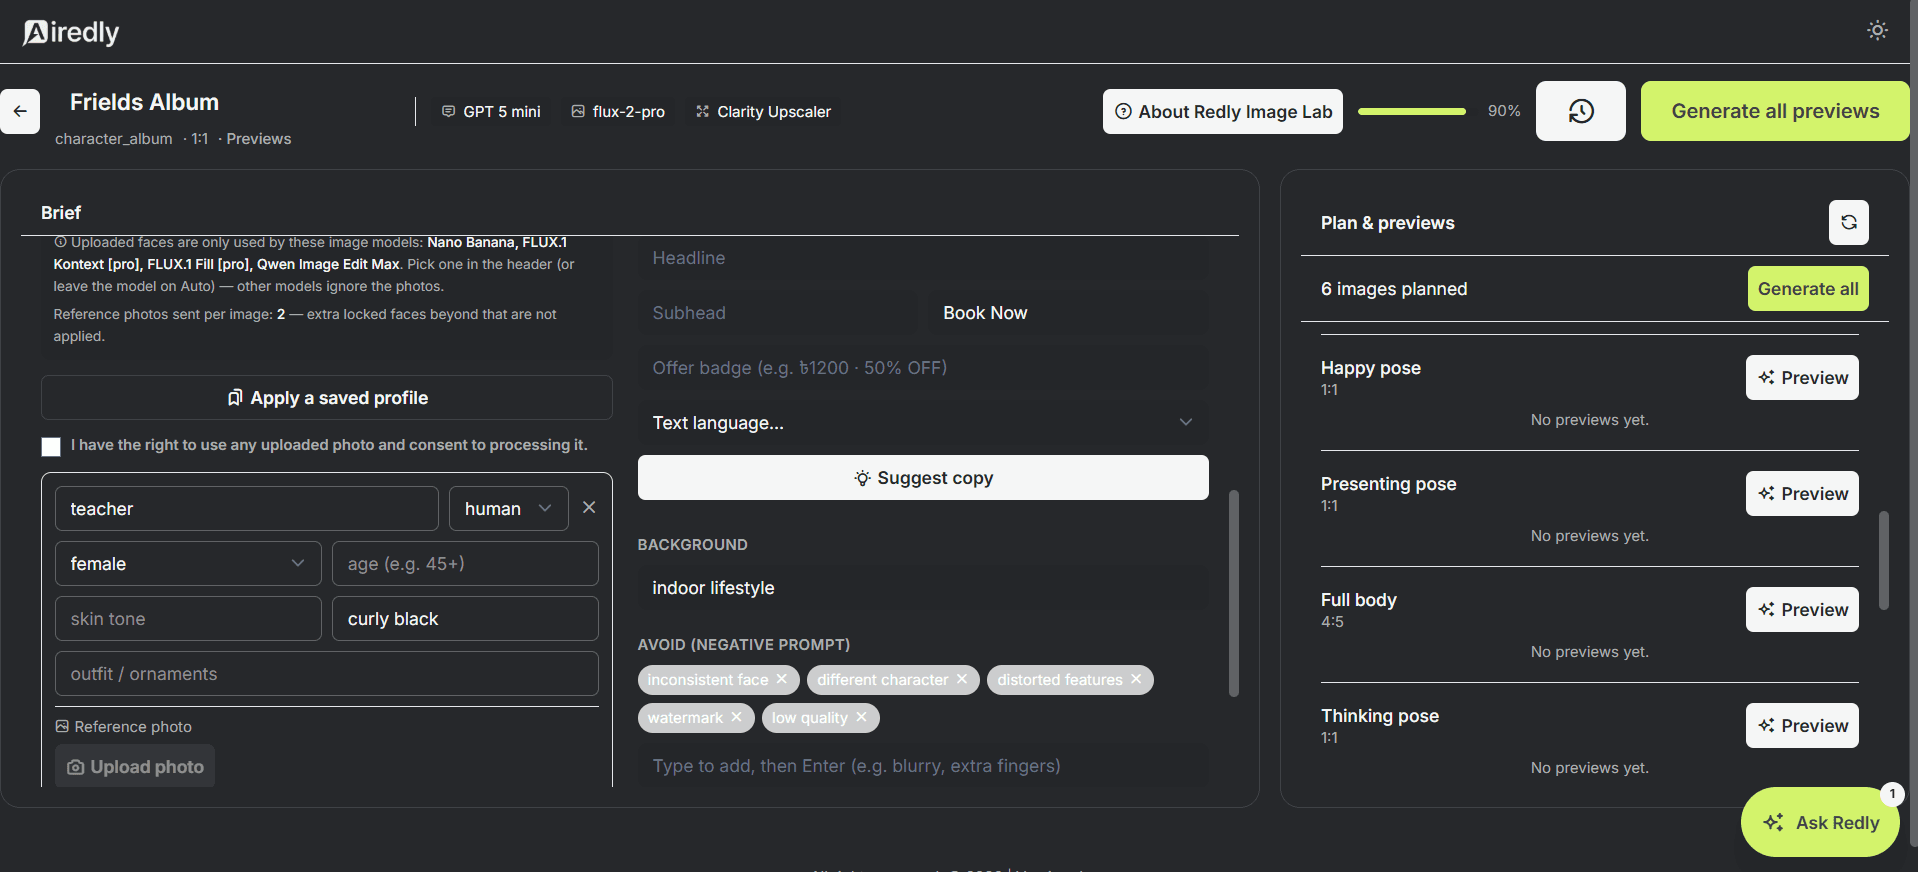Remove the 'distorted features' negative tag
Image resolution: width=1918 pixels, height=872 pixels.
point(1136,679)
